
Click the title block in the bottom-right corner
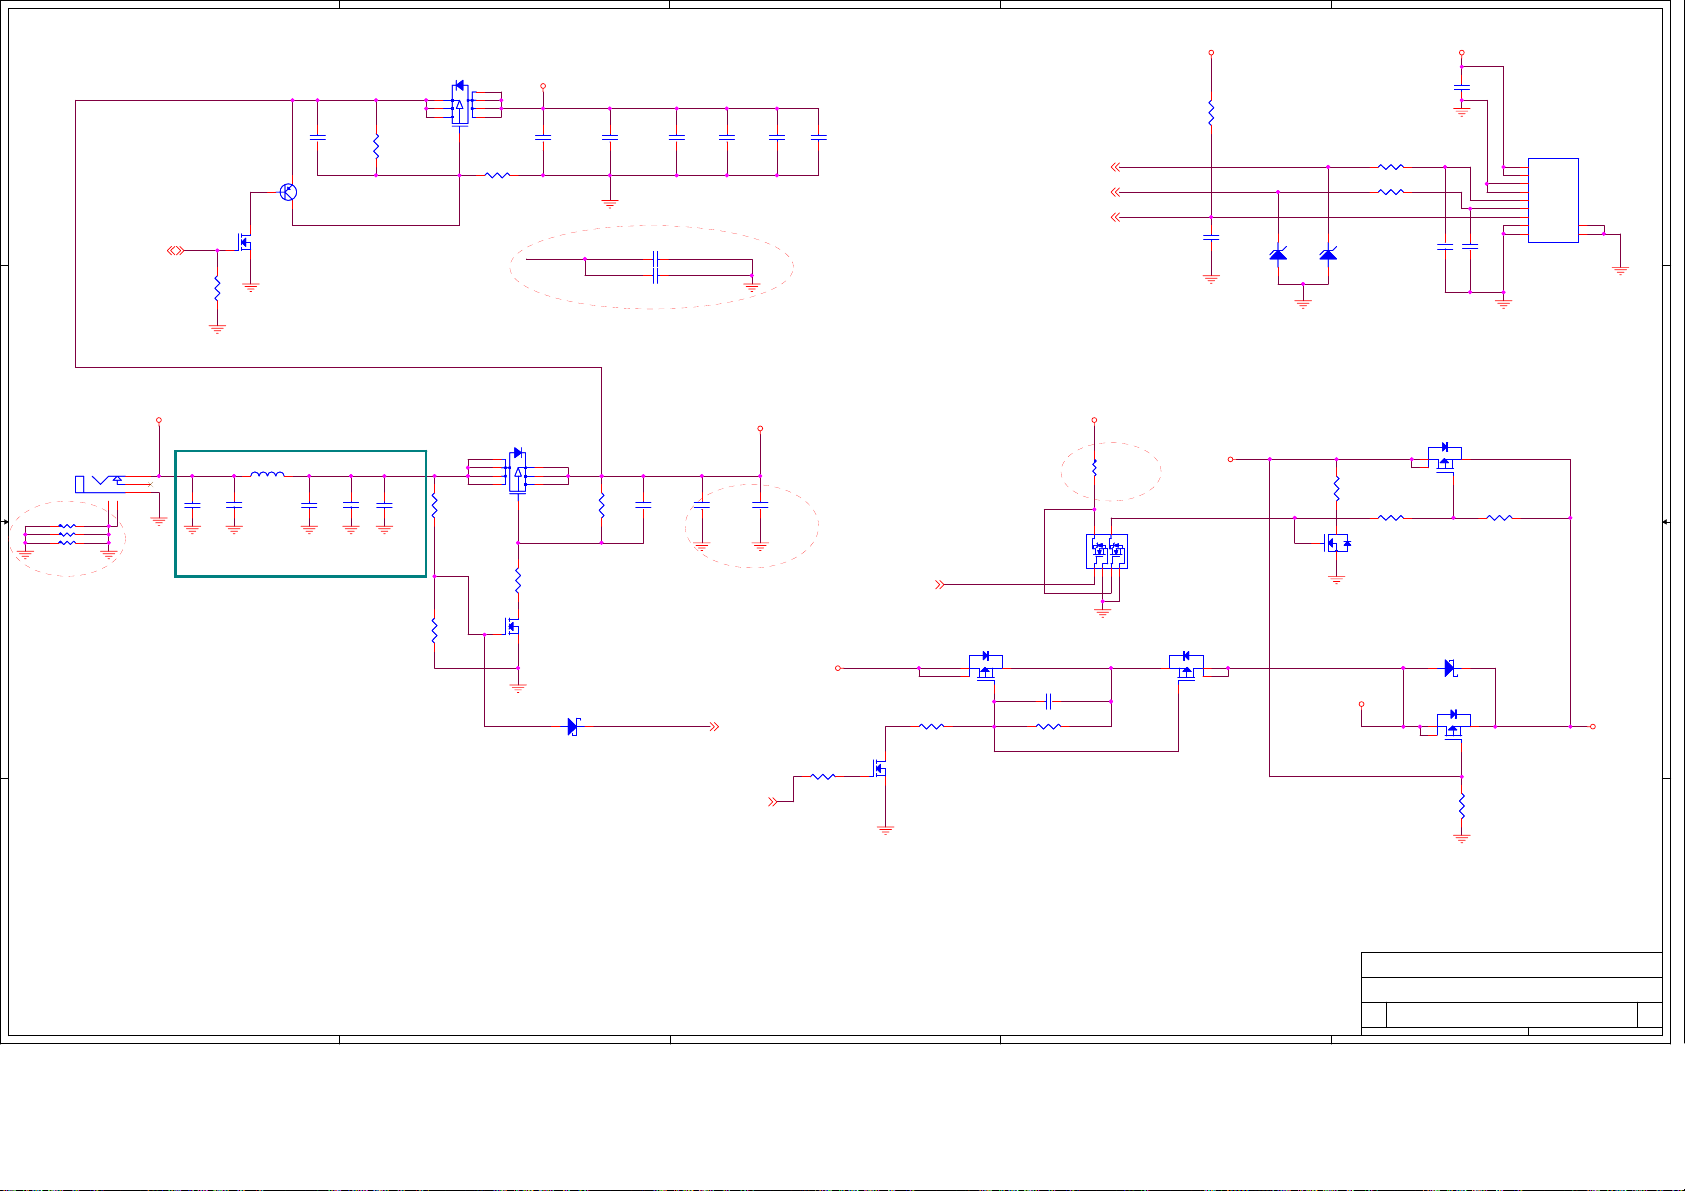click(x=1512, y=994)
